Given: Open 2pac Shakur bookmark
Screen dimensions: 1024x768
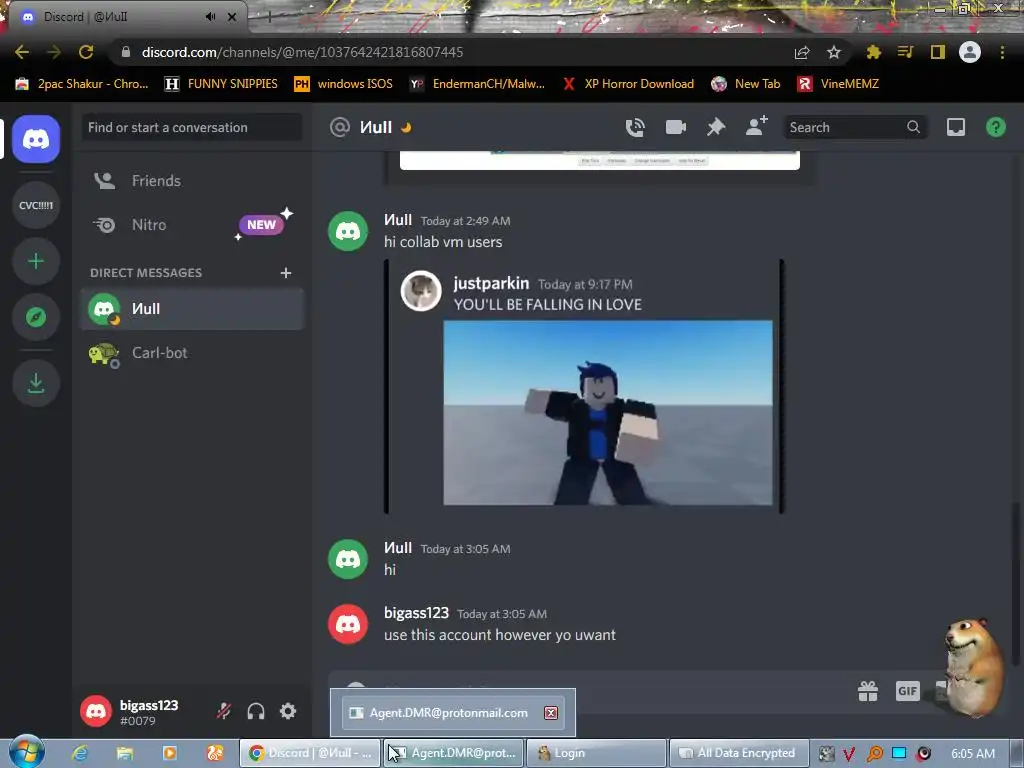Looking at the screenshot, I should click(x=82, y=84).
